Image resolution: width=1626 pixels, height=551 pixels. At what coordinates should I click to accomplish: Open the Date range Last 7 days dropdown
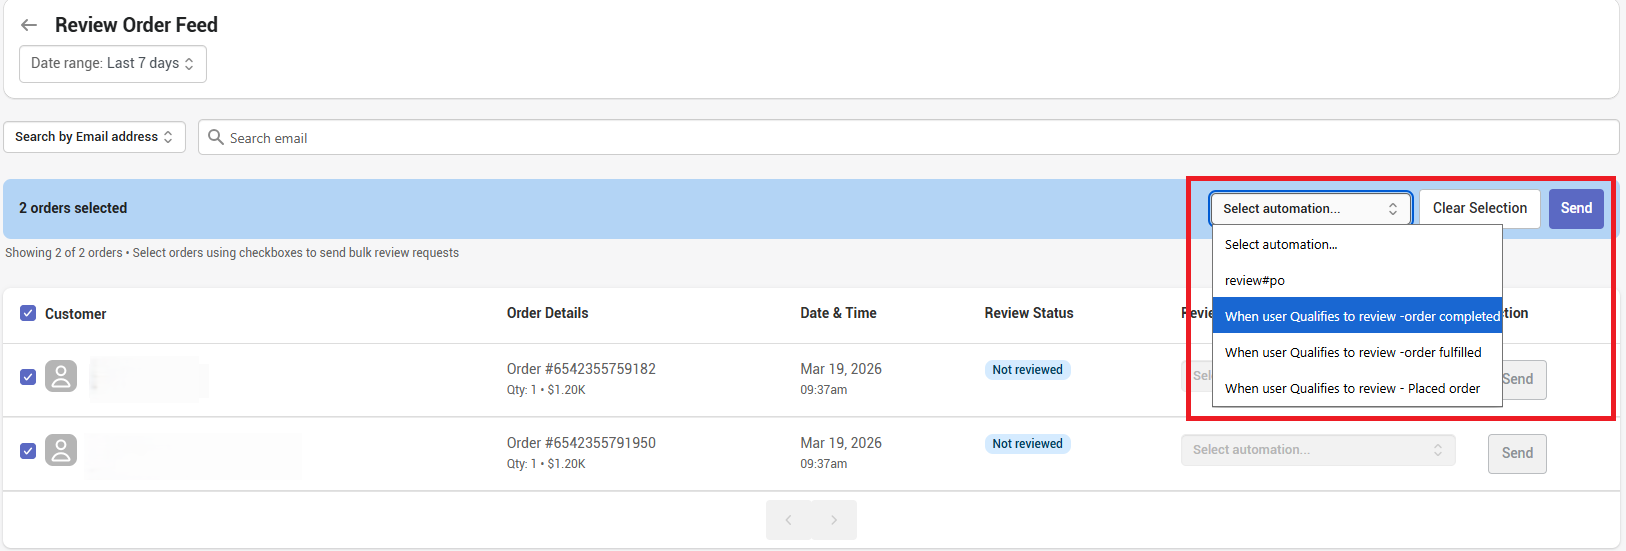point(113,63)
